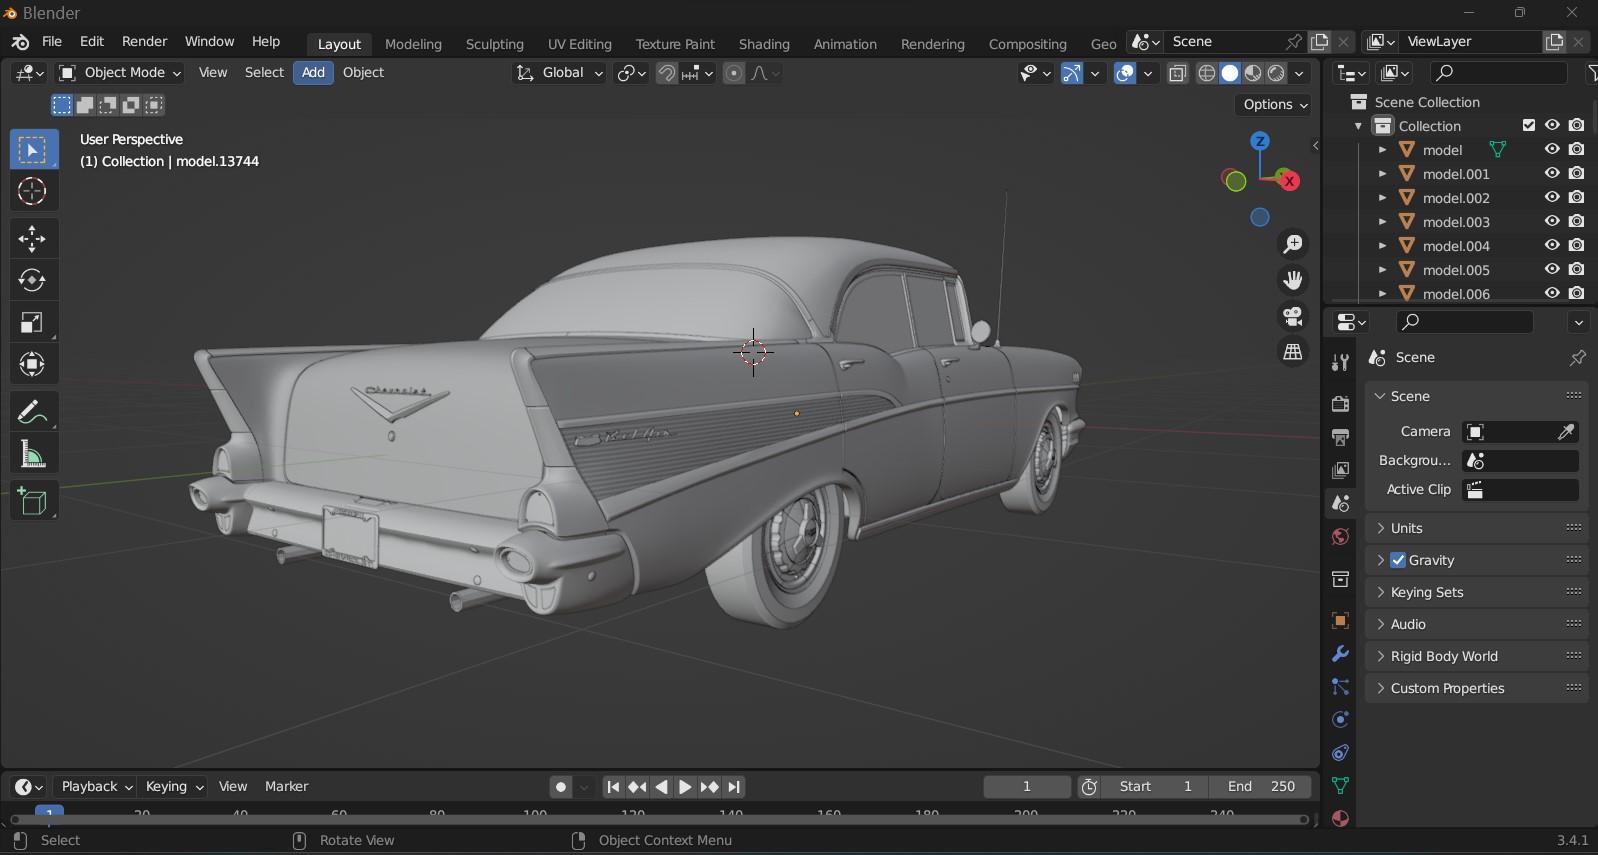Screen dimensions: 1598x855
Task: Toggle proportional editing button
Action: pos(734,73)
